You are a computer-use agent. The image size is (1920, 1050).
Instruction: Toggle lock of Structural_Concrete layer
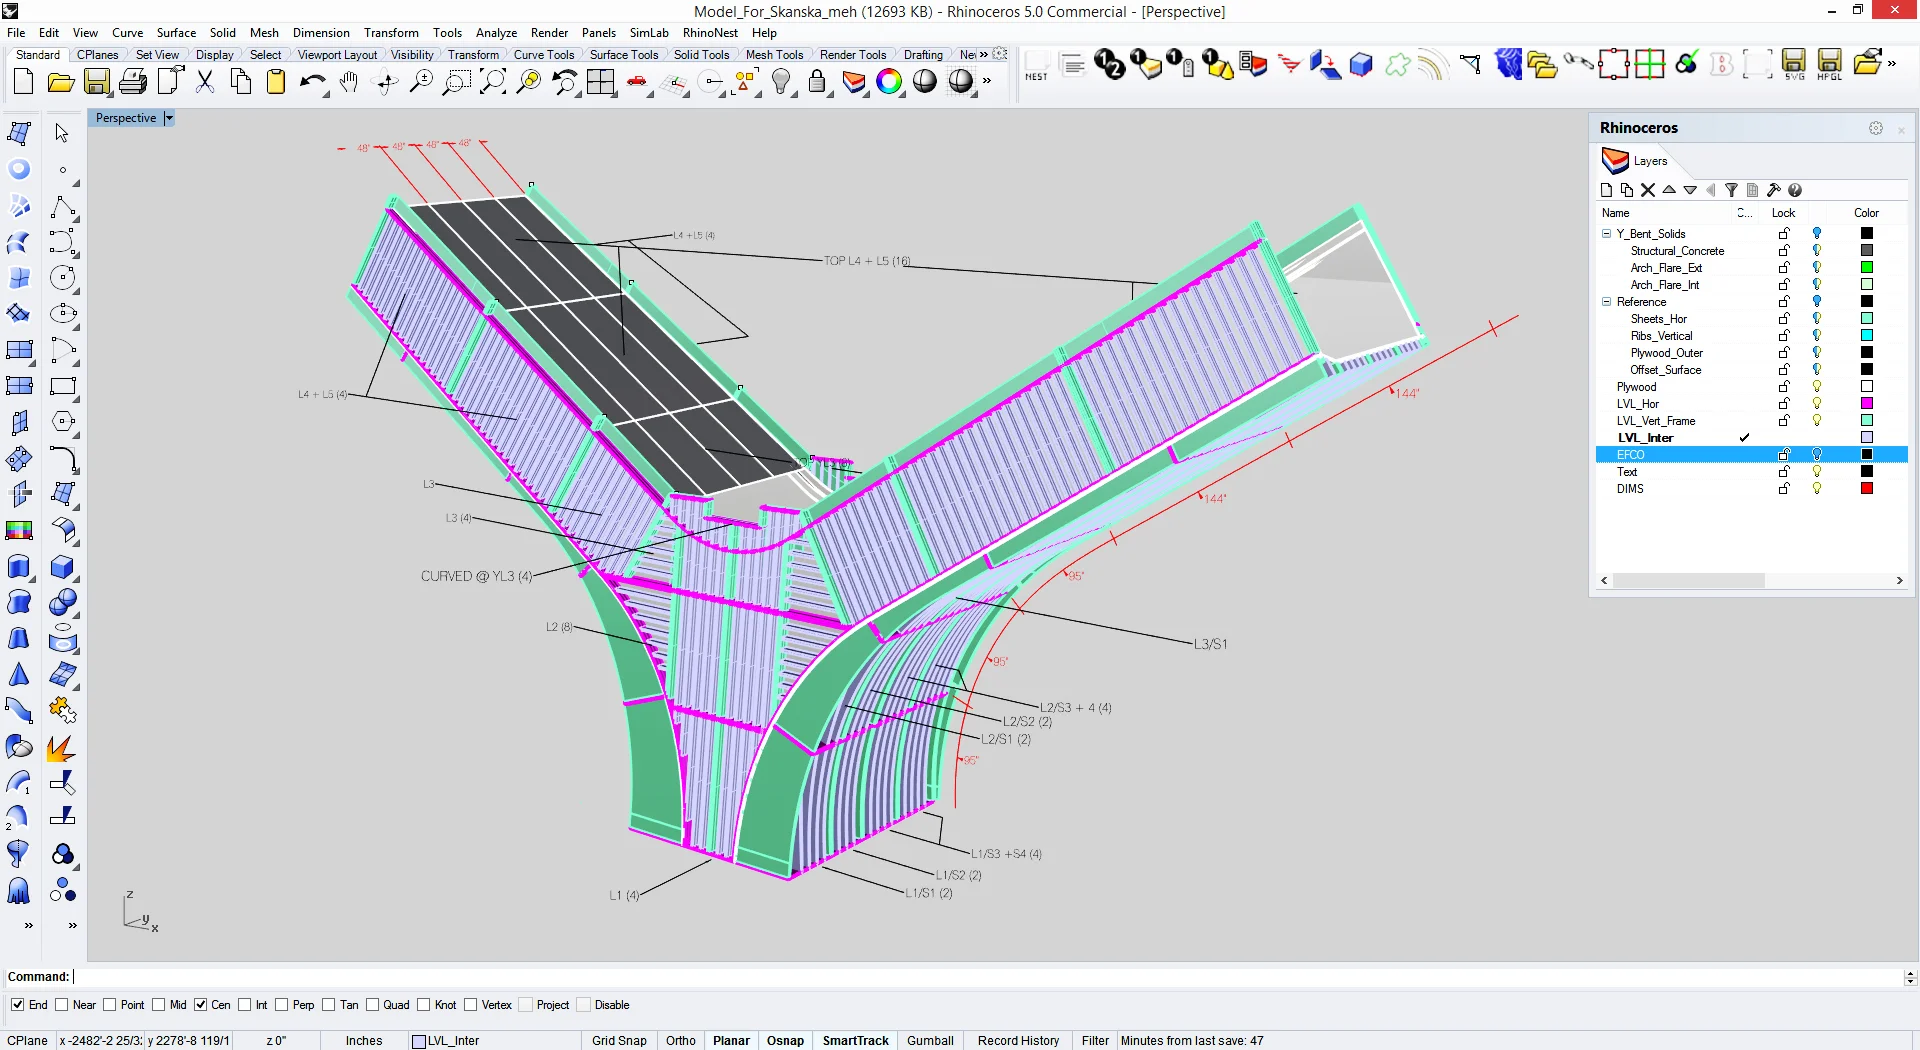(x=1784, y=251)
